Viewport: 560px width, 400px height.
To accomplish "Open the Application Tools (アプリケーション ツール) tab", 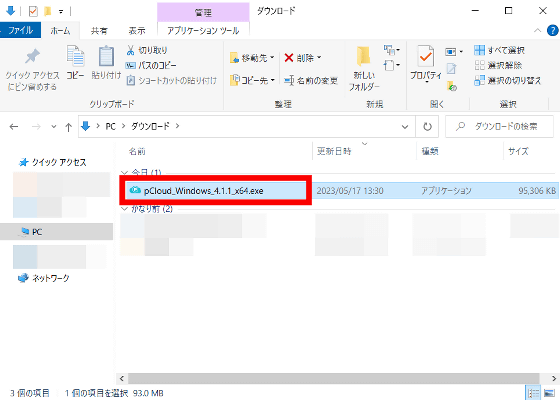I will coord(203,31).
